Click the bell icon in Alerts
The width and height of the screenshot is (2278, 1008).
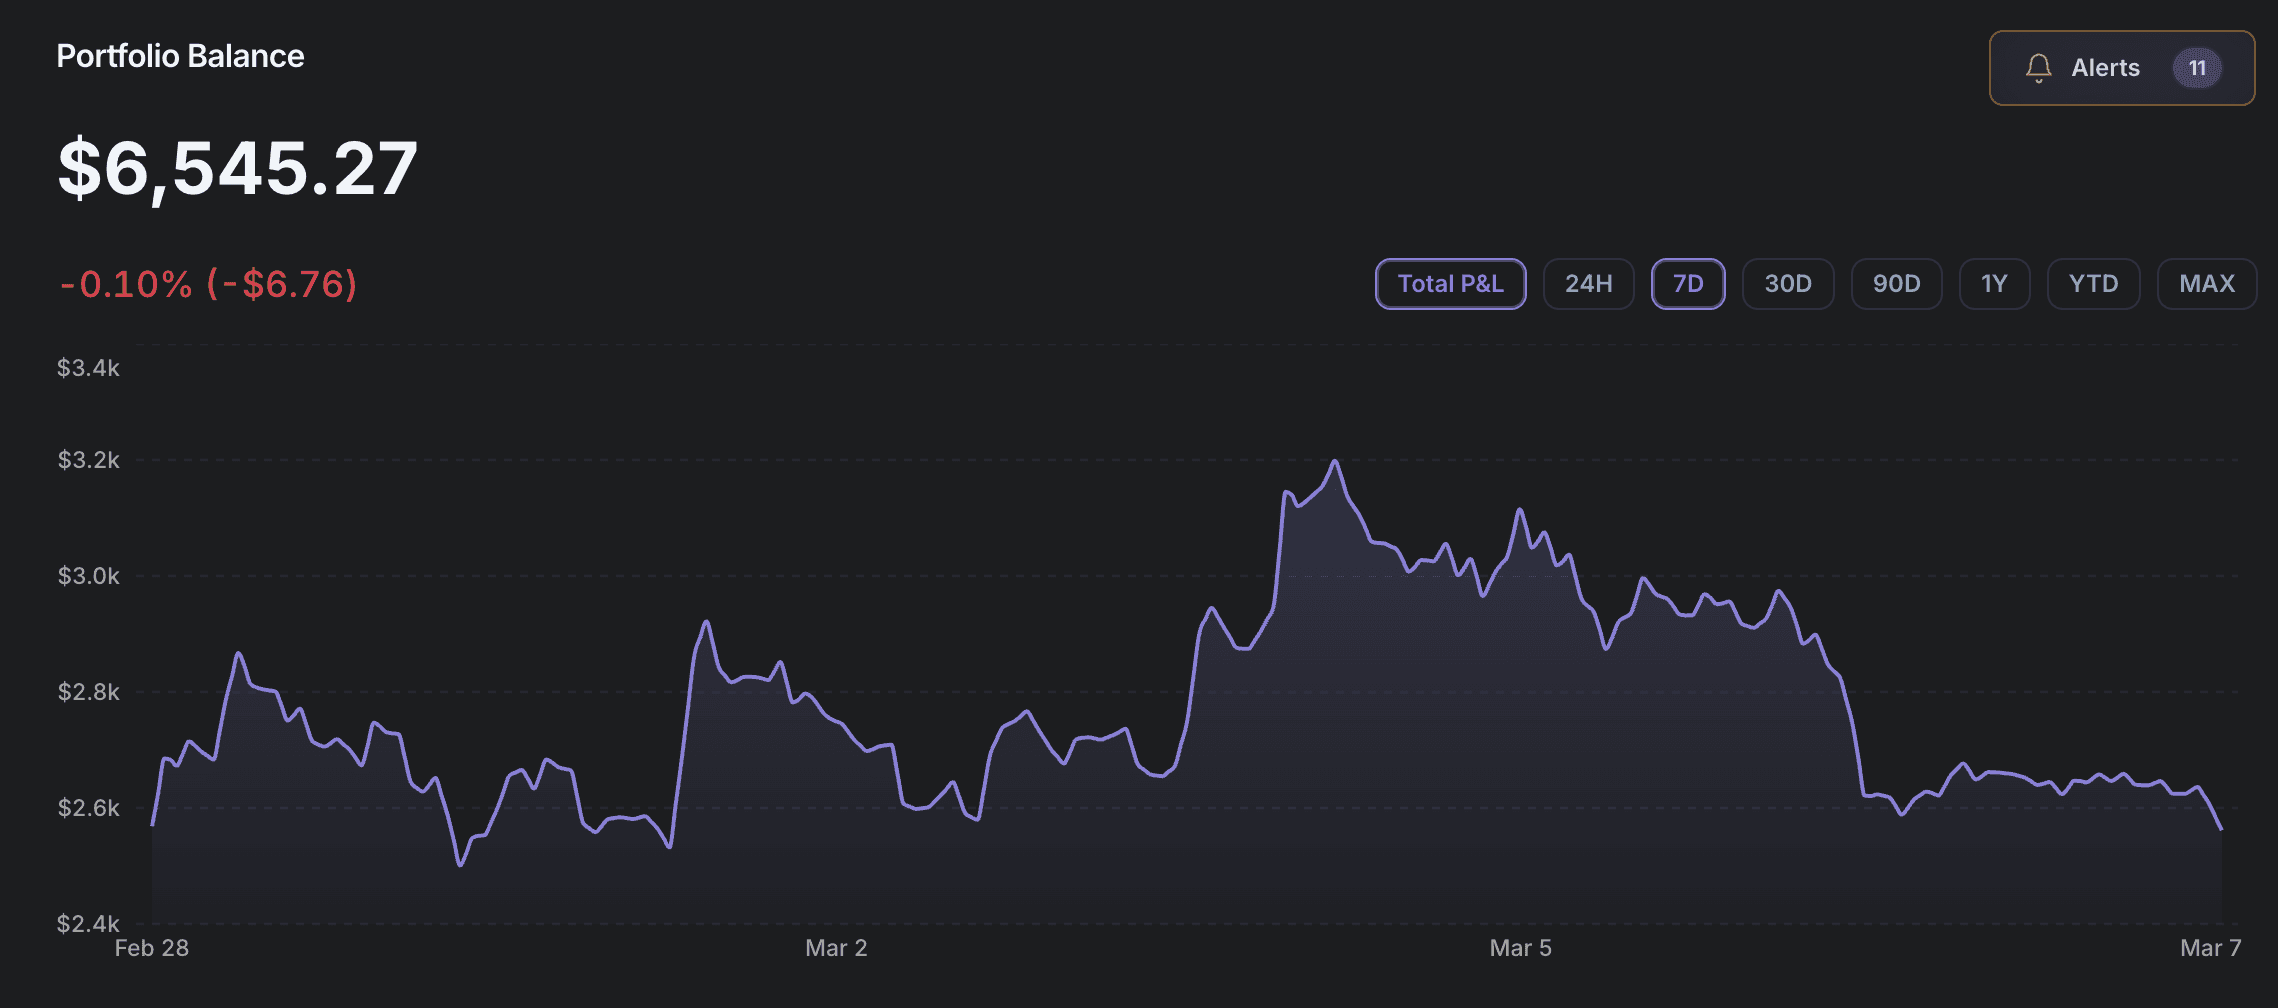click(x=2038, y=68)
